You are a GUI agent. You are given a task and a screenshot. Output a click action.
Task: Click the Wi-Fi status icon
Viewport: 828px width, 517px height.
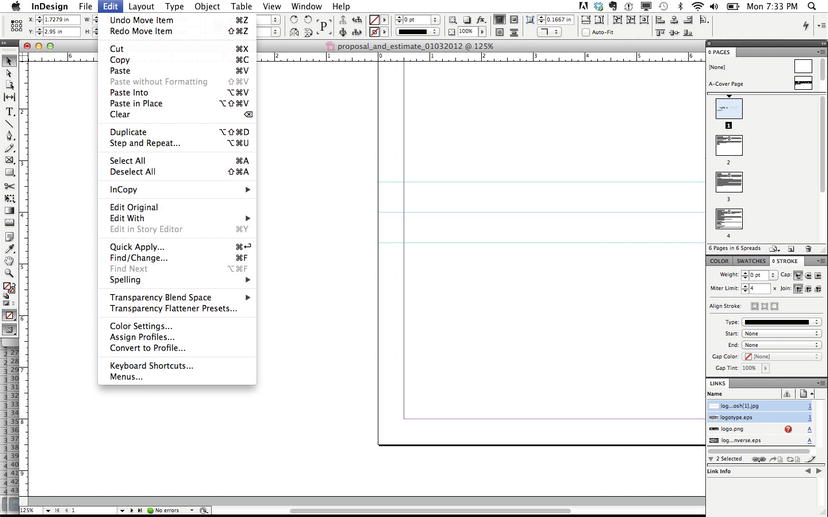coord(698,6)
